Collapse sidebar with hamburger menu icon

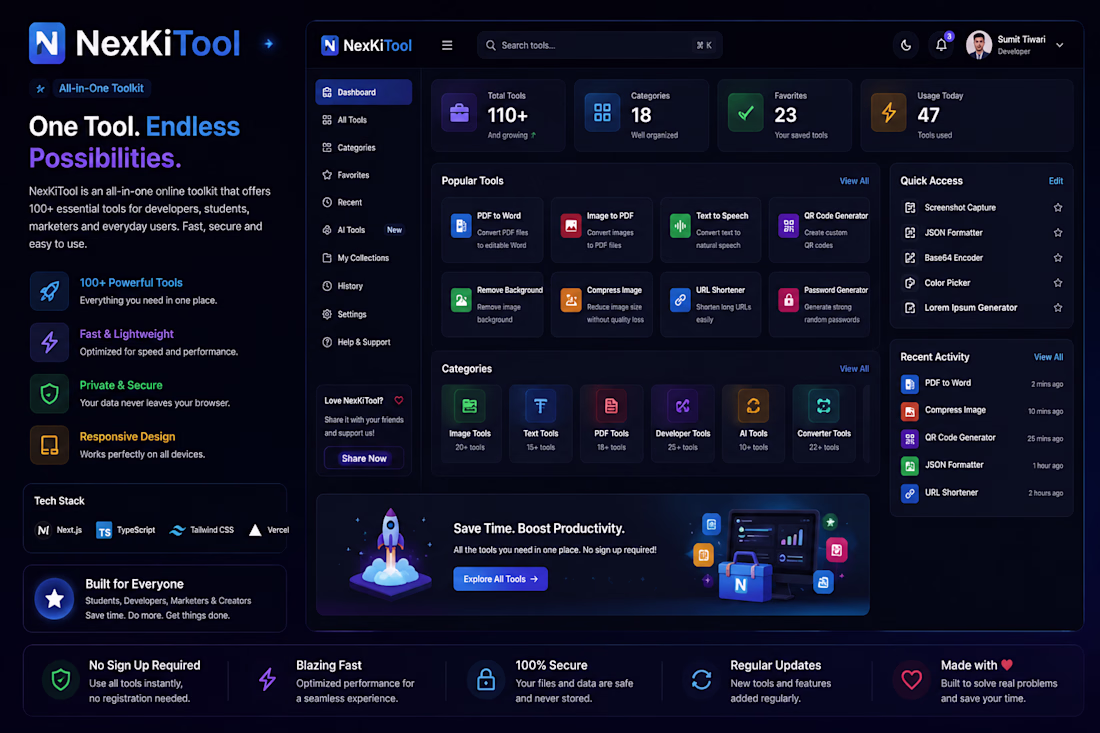(447, 46)
